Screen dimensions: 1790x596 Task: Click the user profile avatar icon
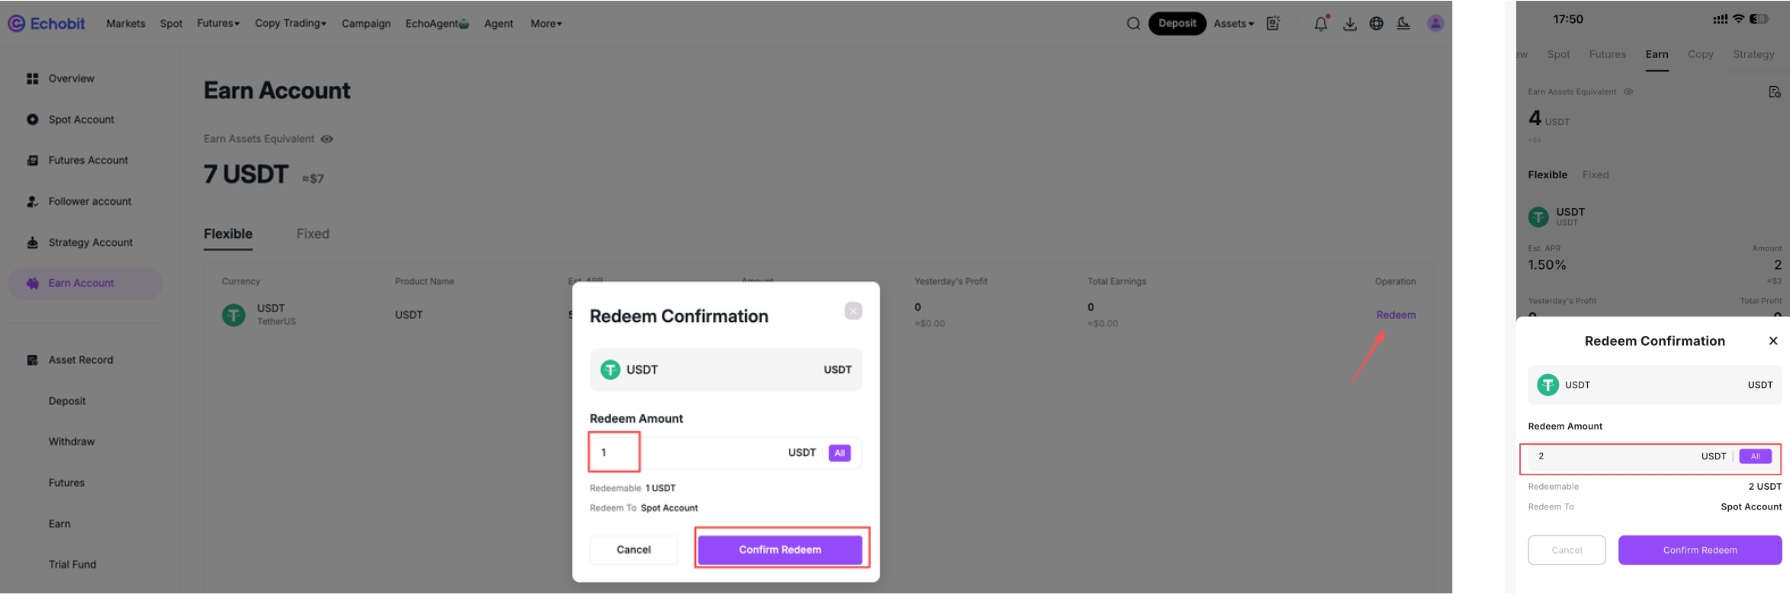[1435, 23]
